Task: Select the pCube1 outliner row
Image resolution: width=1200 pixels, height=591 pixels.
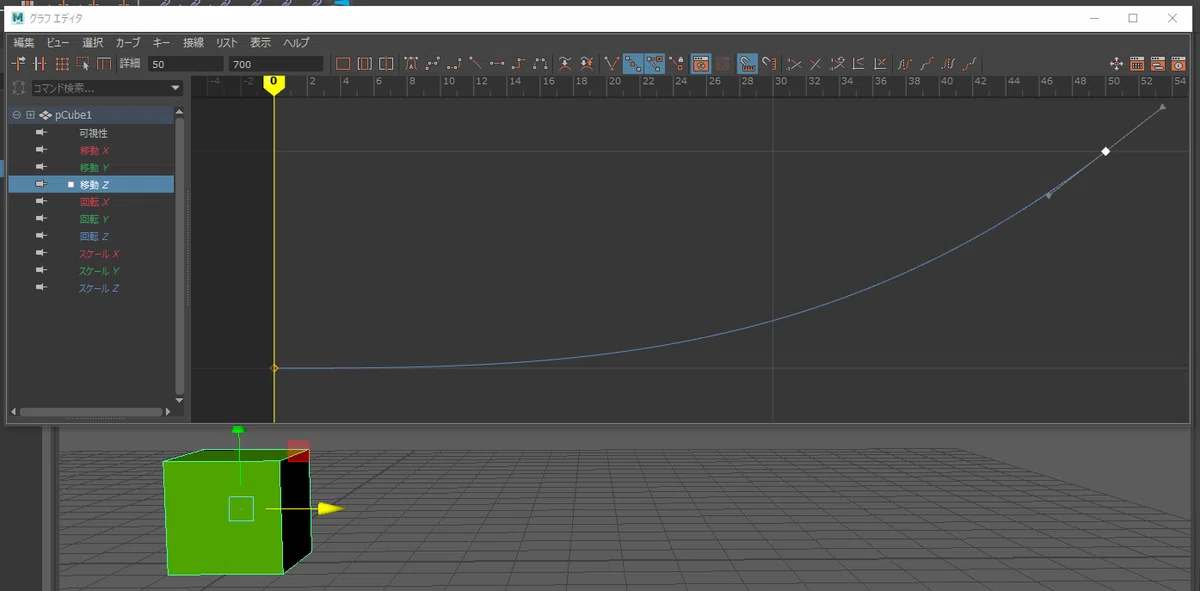Action: point(91,115)
